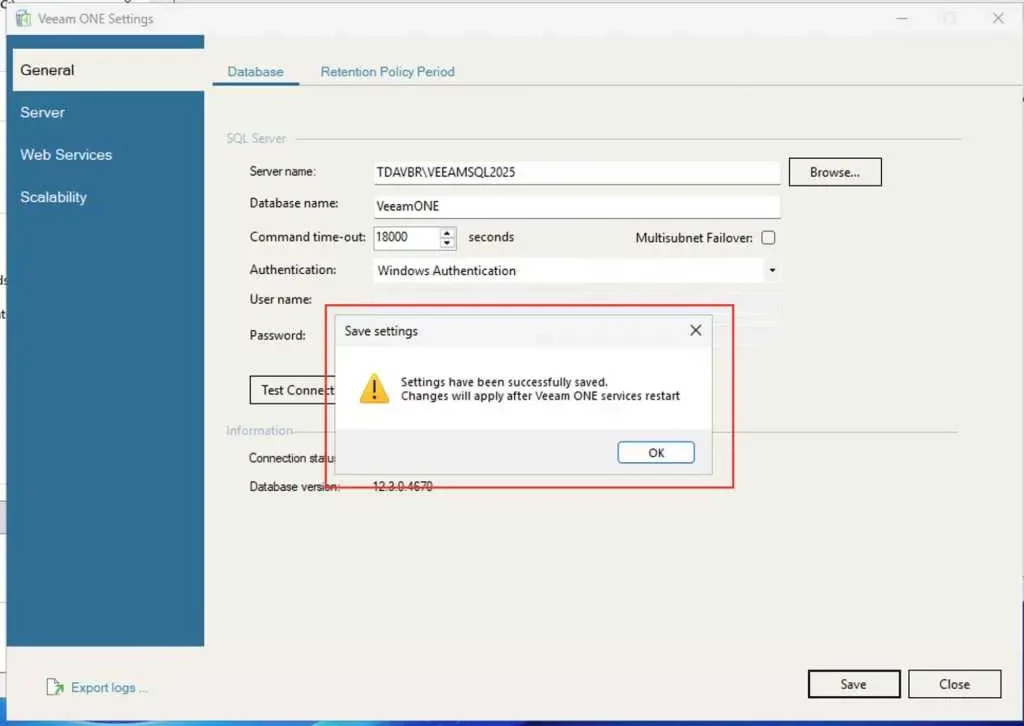Click the Save settings dialog title
Screen dimensions: 1024x726
pos(381,331)
